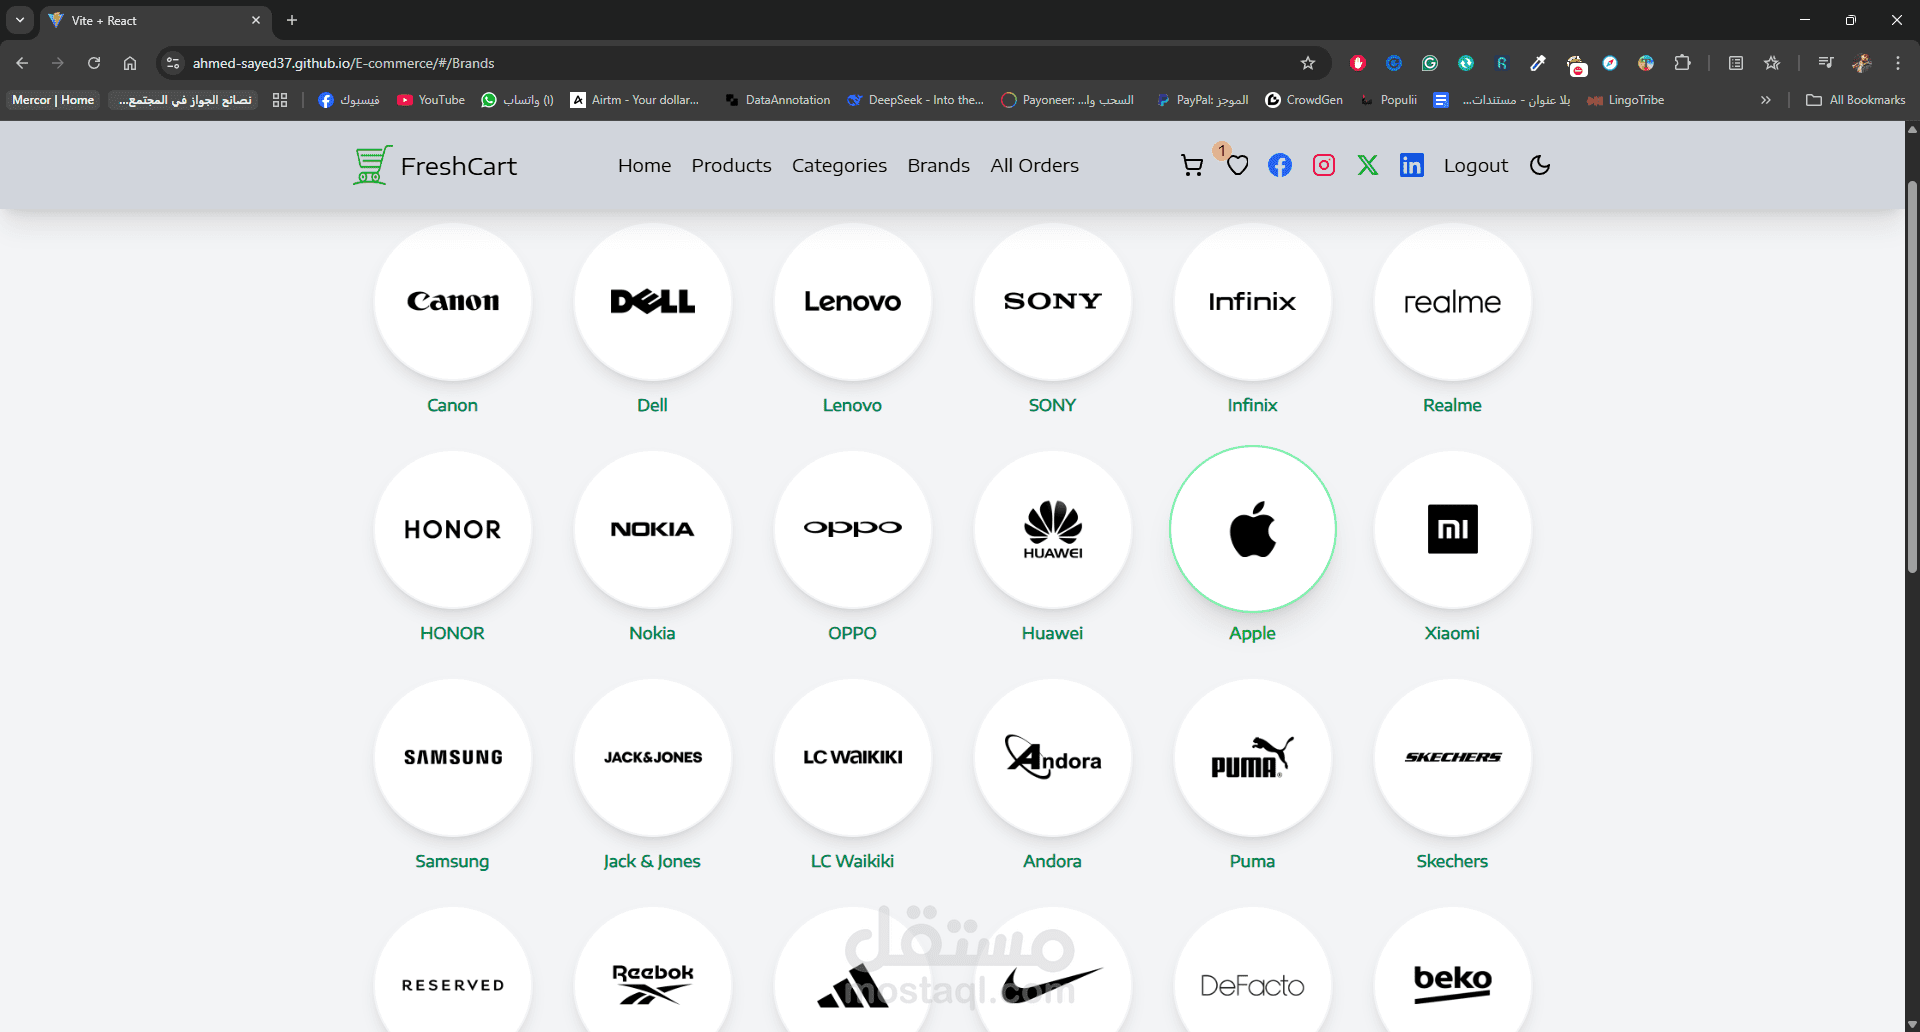Select the Lenovo brand logo
1920x1032 pixels.
[x=852, y=301]
